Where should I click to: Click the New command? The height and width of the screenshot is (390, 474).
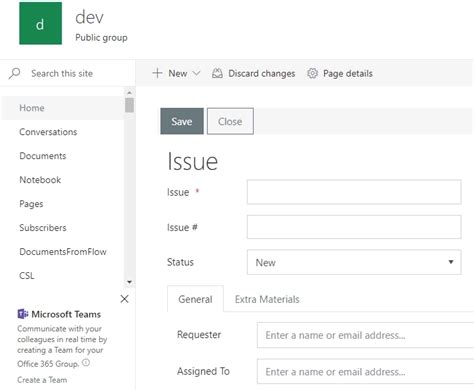coord(178,73)
